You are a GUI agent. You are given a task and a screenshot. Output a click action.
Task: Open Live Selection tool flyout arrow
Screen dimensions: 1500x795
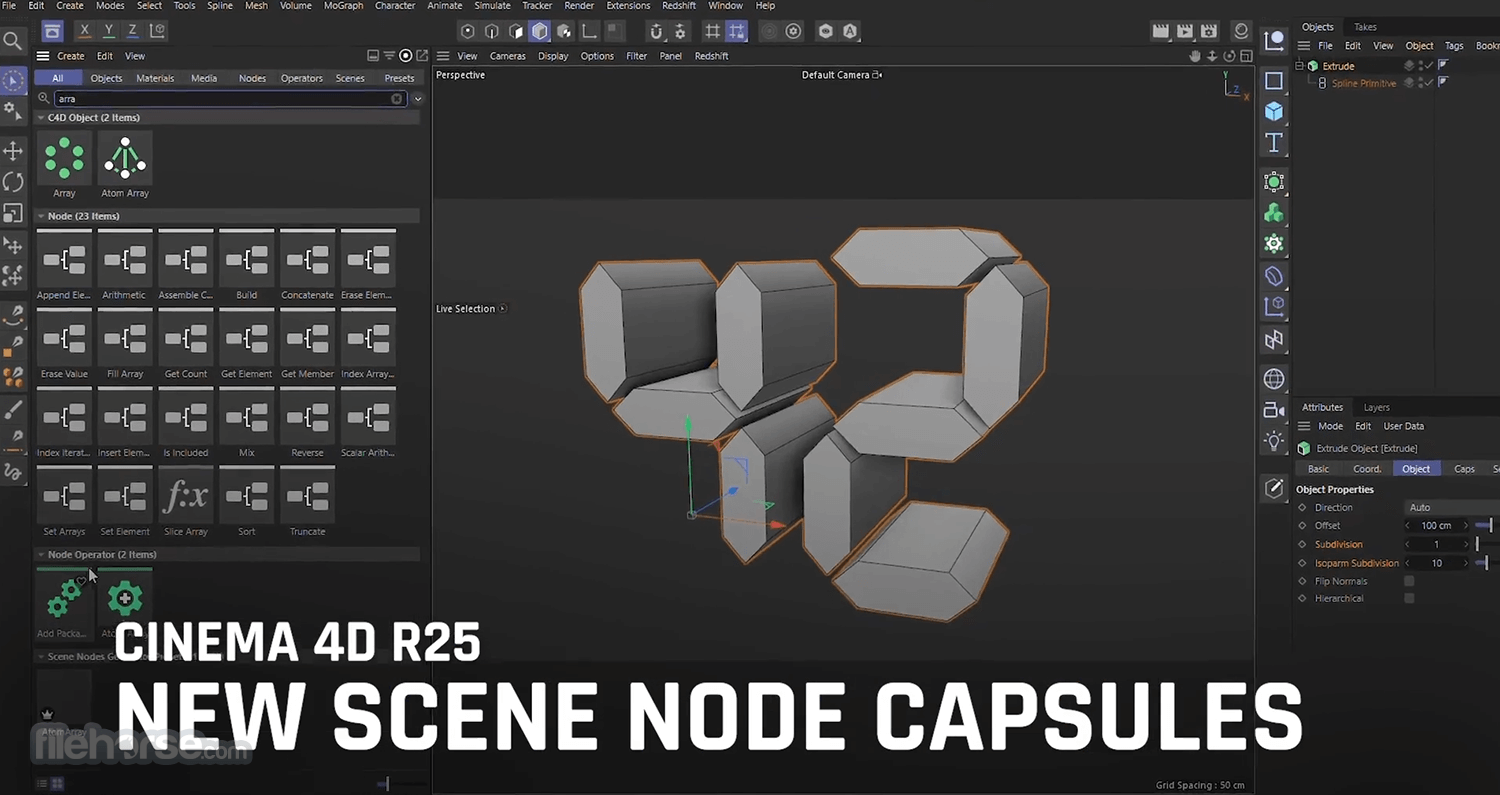pos(502,309)
